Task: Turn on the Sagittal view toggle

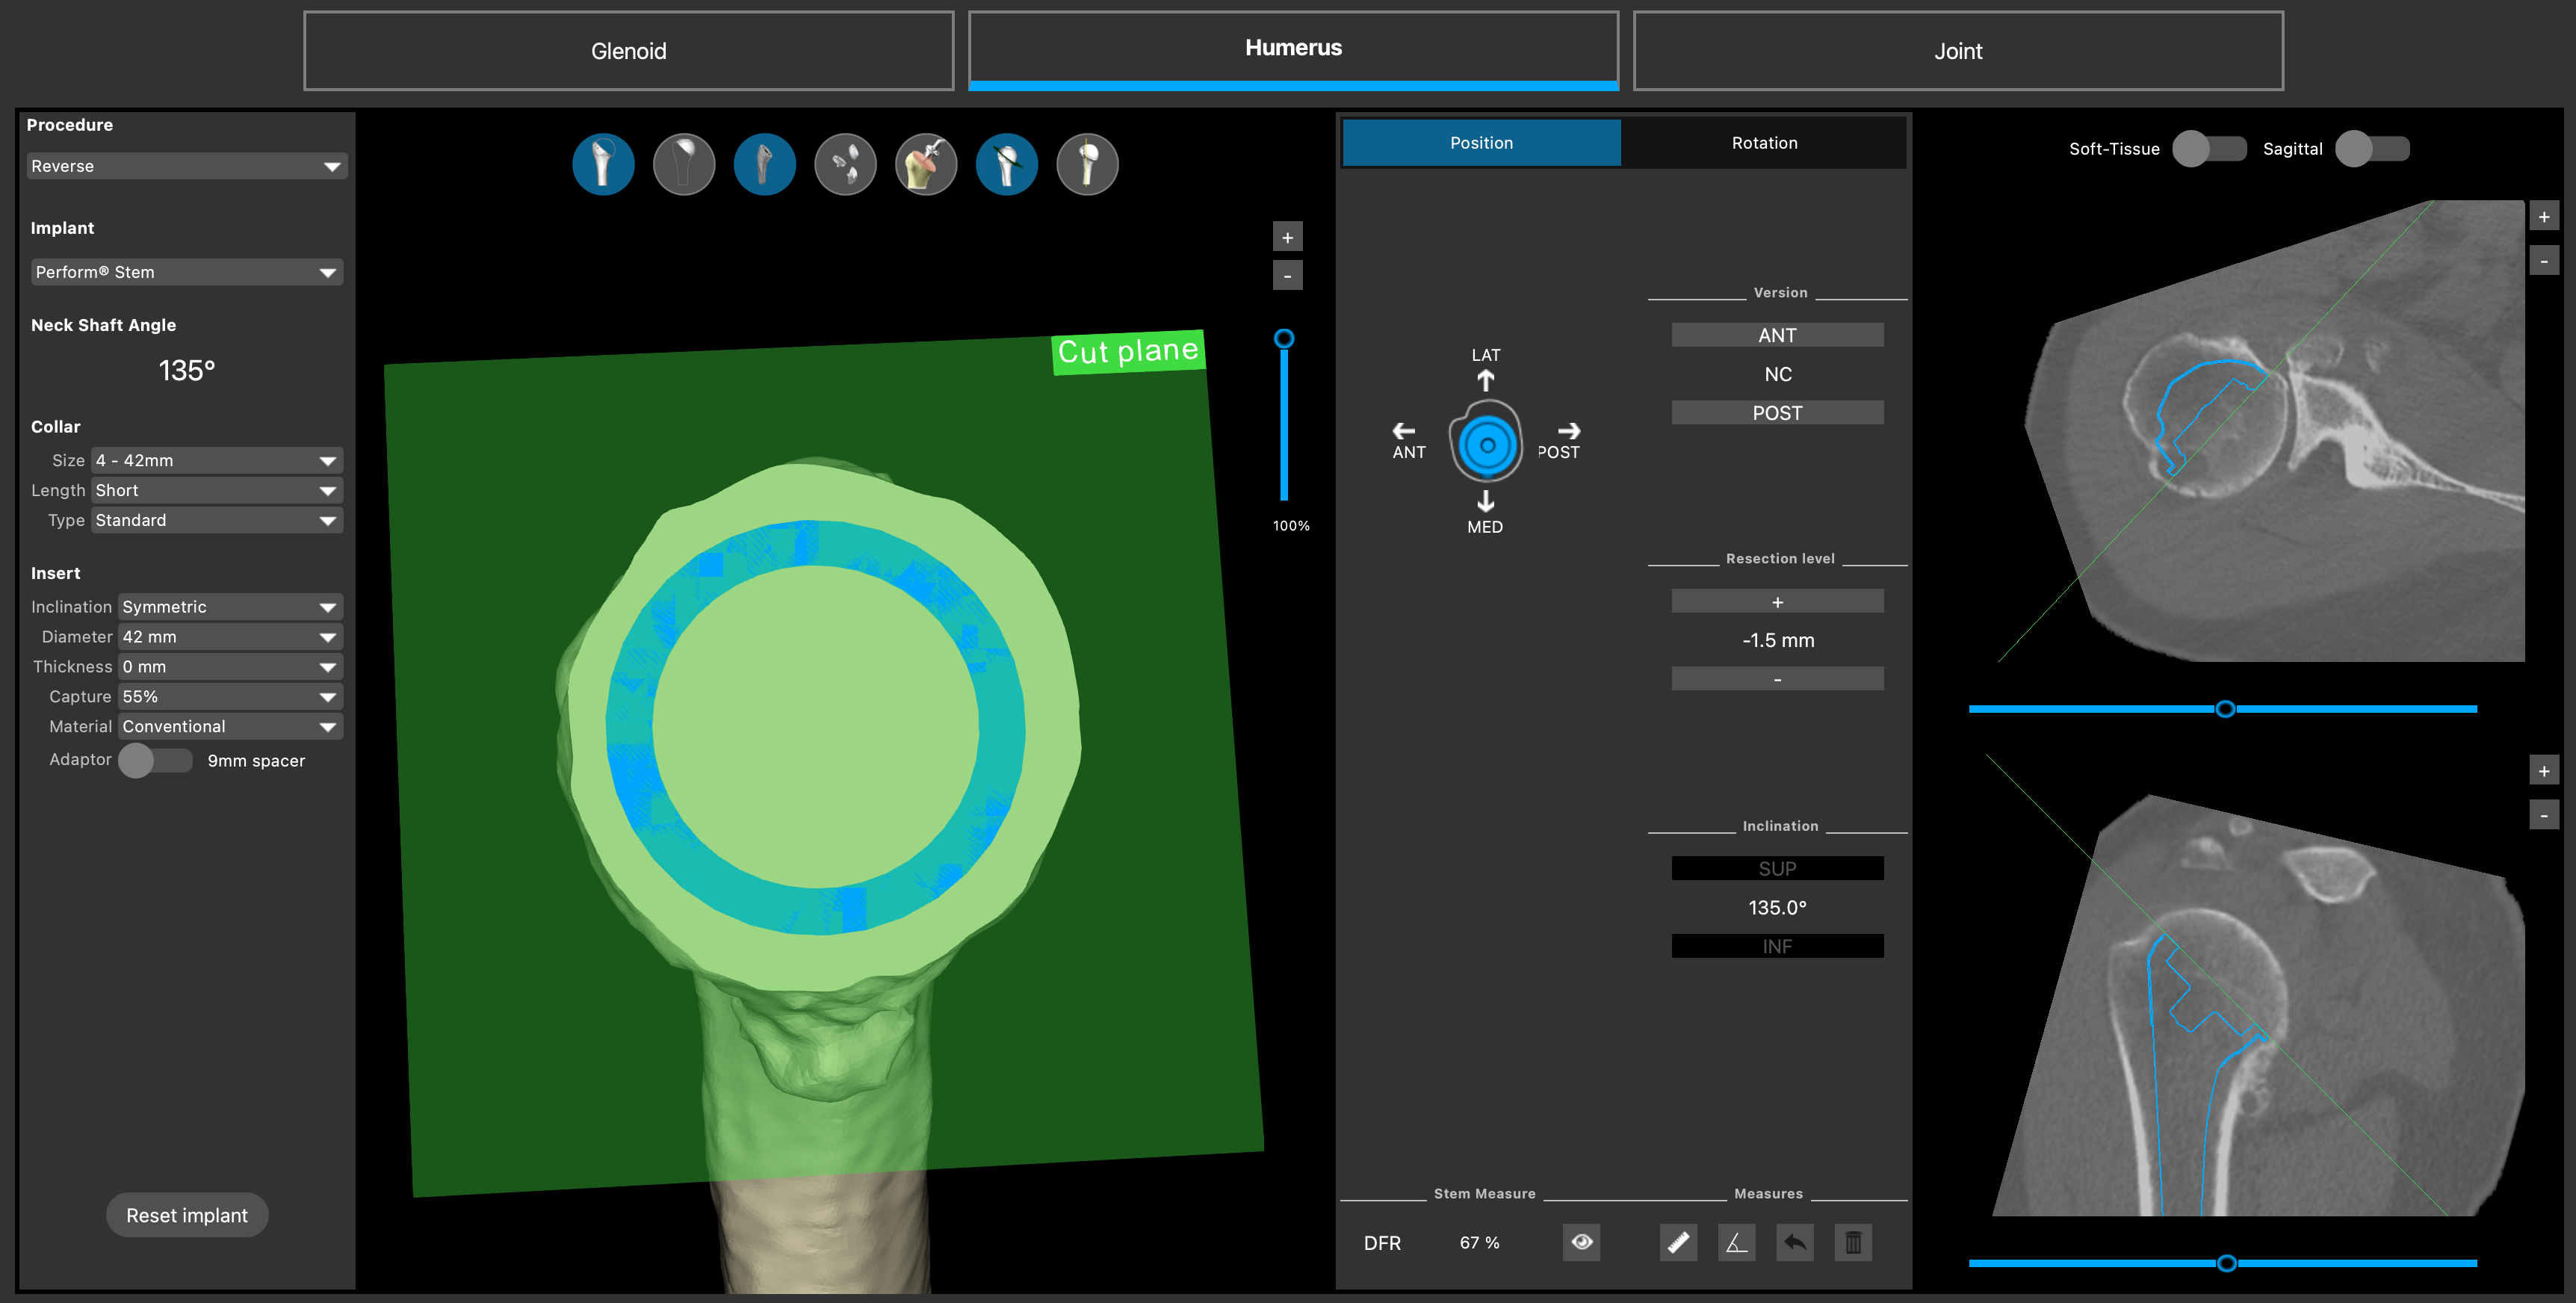Action: pos(2371,149)
